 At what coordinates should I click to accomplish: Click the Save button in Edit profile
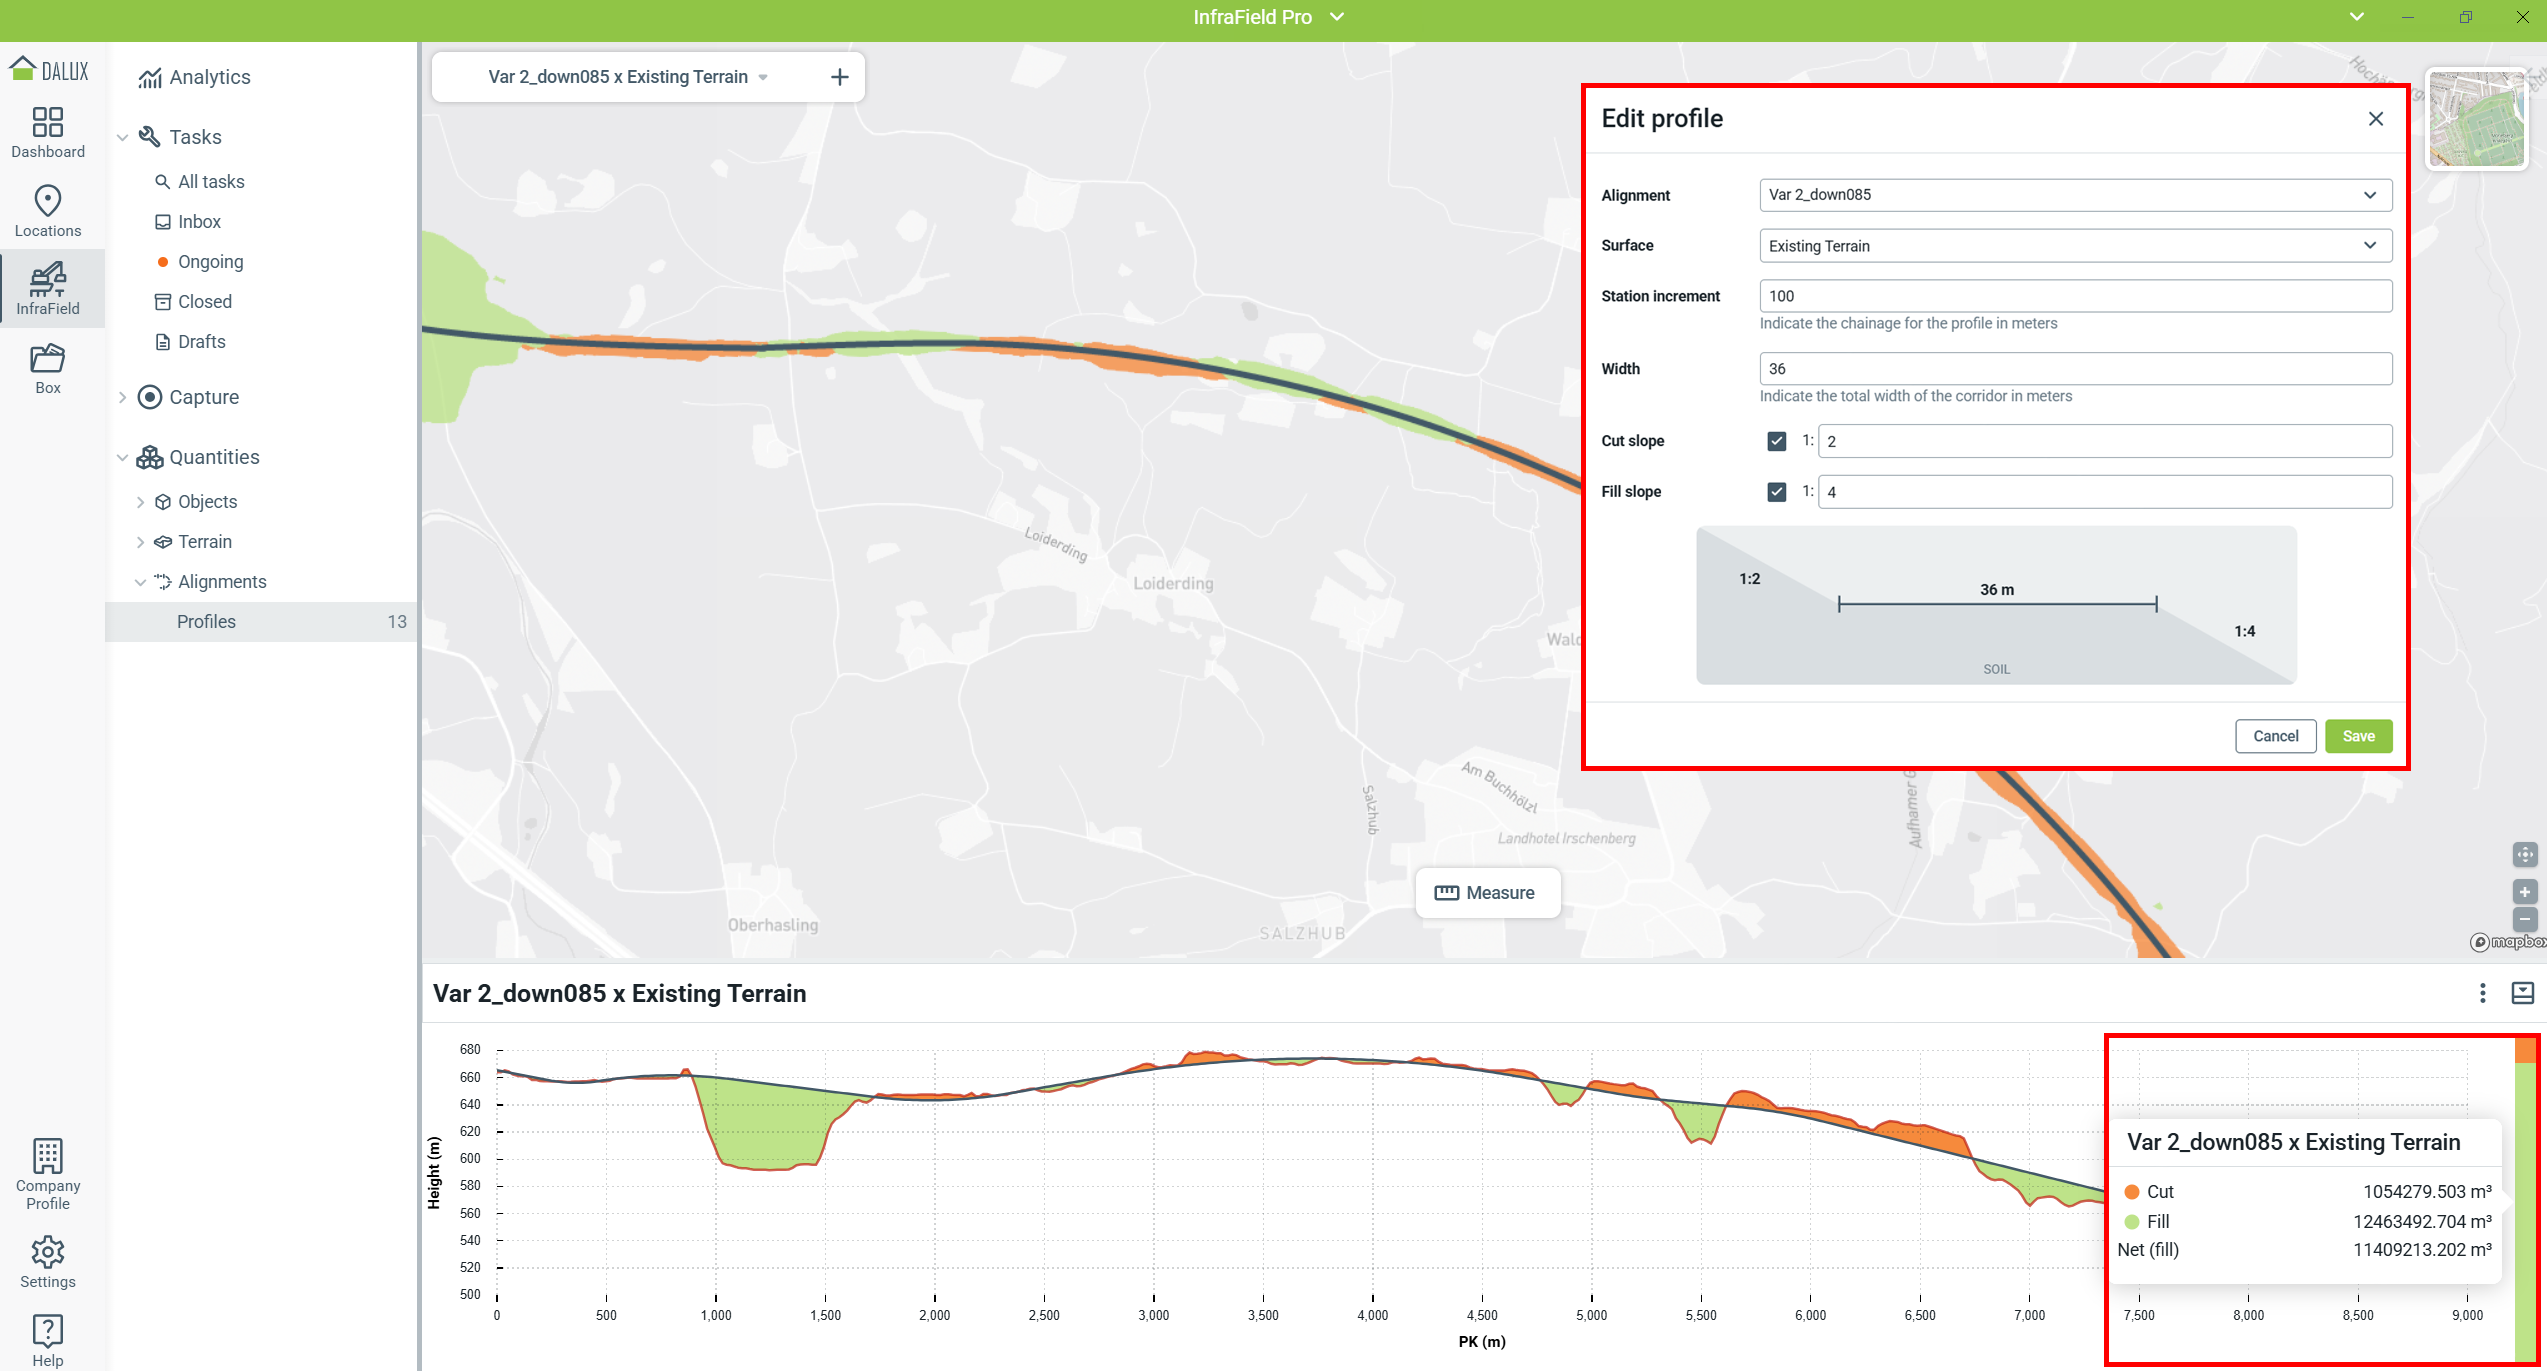click(x=2358, y=736)
